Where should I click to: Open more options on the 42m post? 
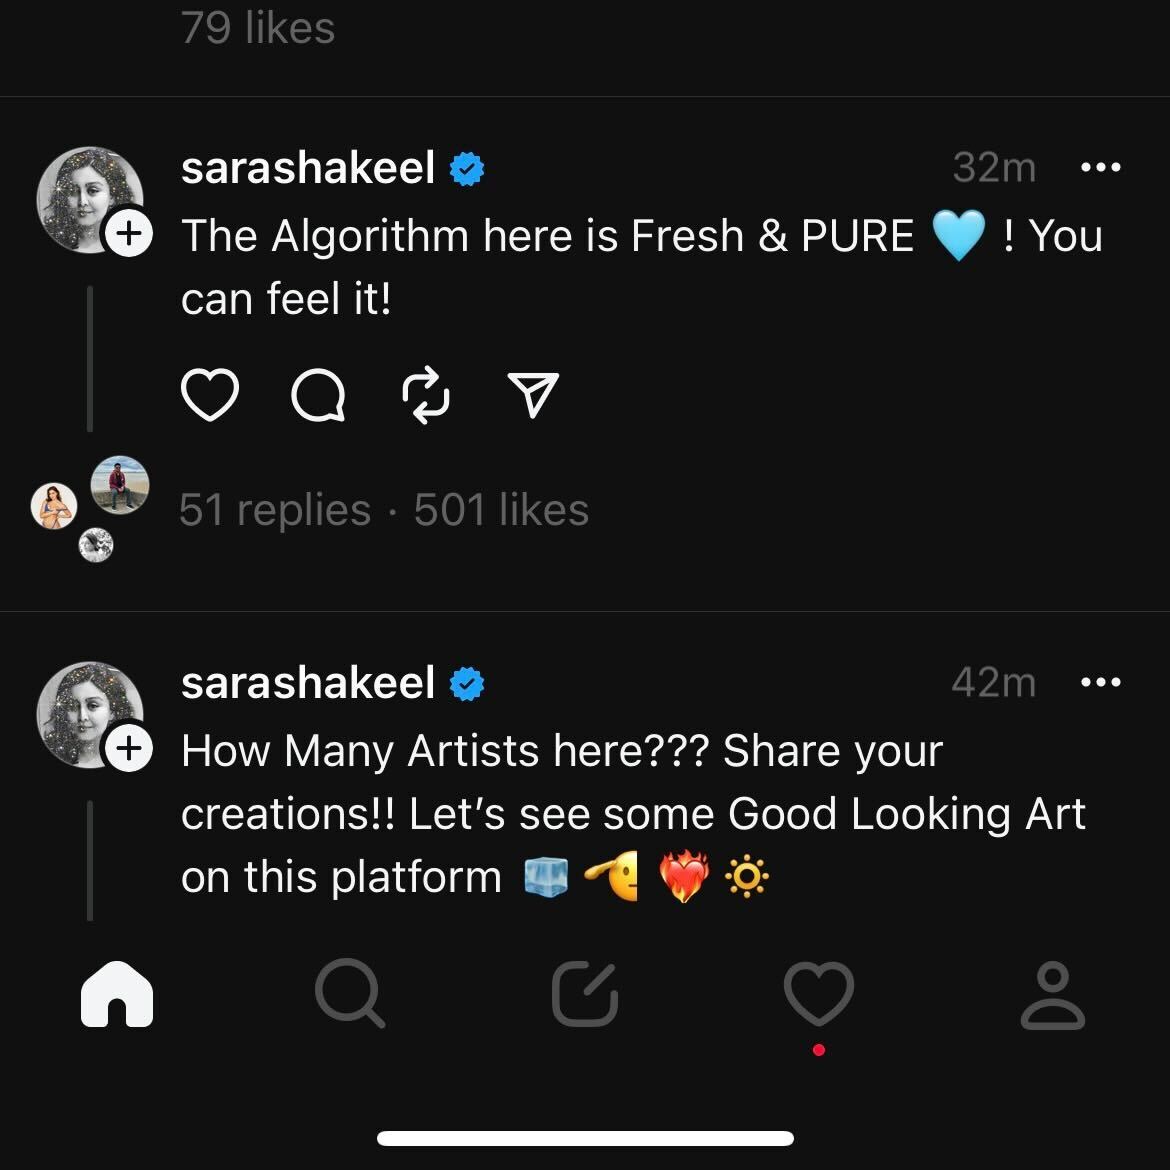point(1101,682)
